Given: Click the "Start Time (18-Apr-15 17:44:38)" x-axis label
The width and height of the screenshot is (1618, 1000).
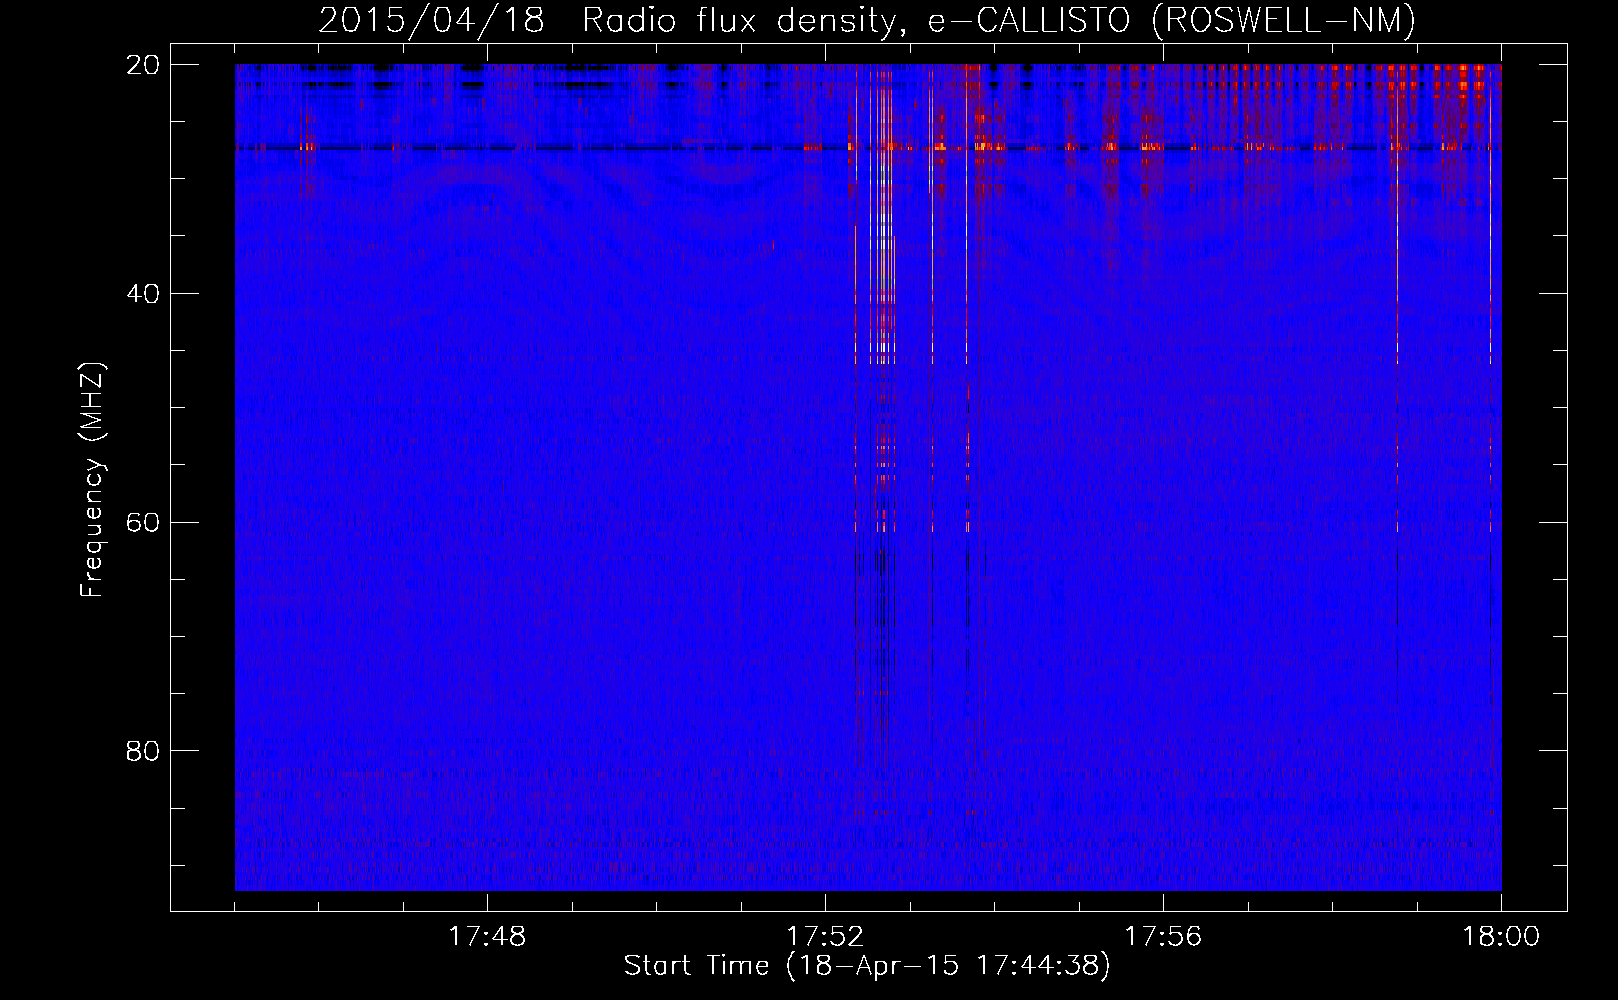Looking at the screenshot, I should [867, 966].
